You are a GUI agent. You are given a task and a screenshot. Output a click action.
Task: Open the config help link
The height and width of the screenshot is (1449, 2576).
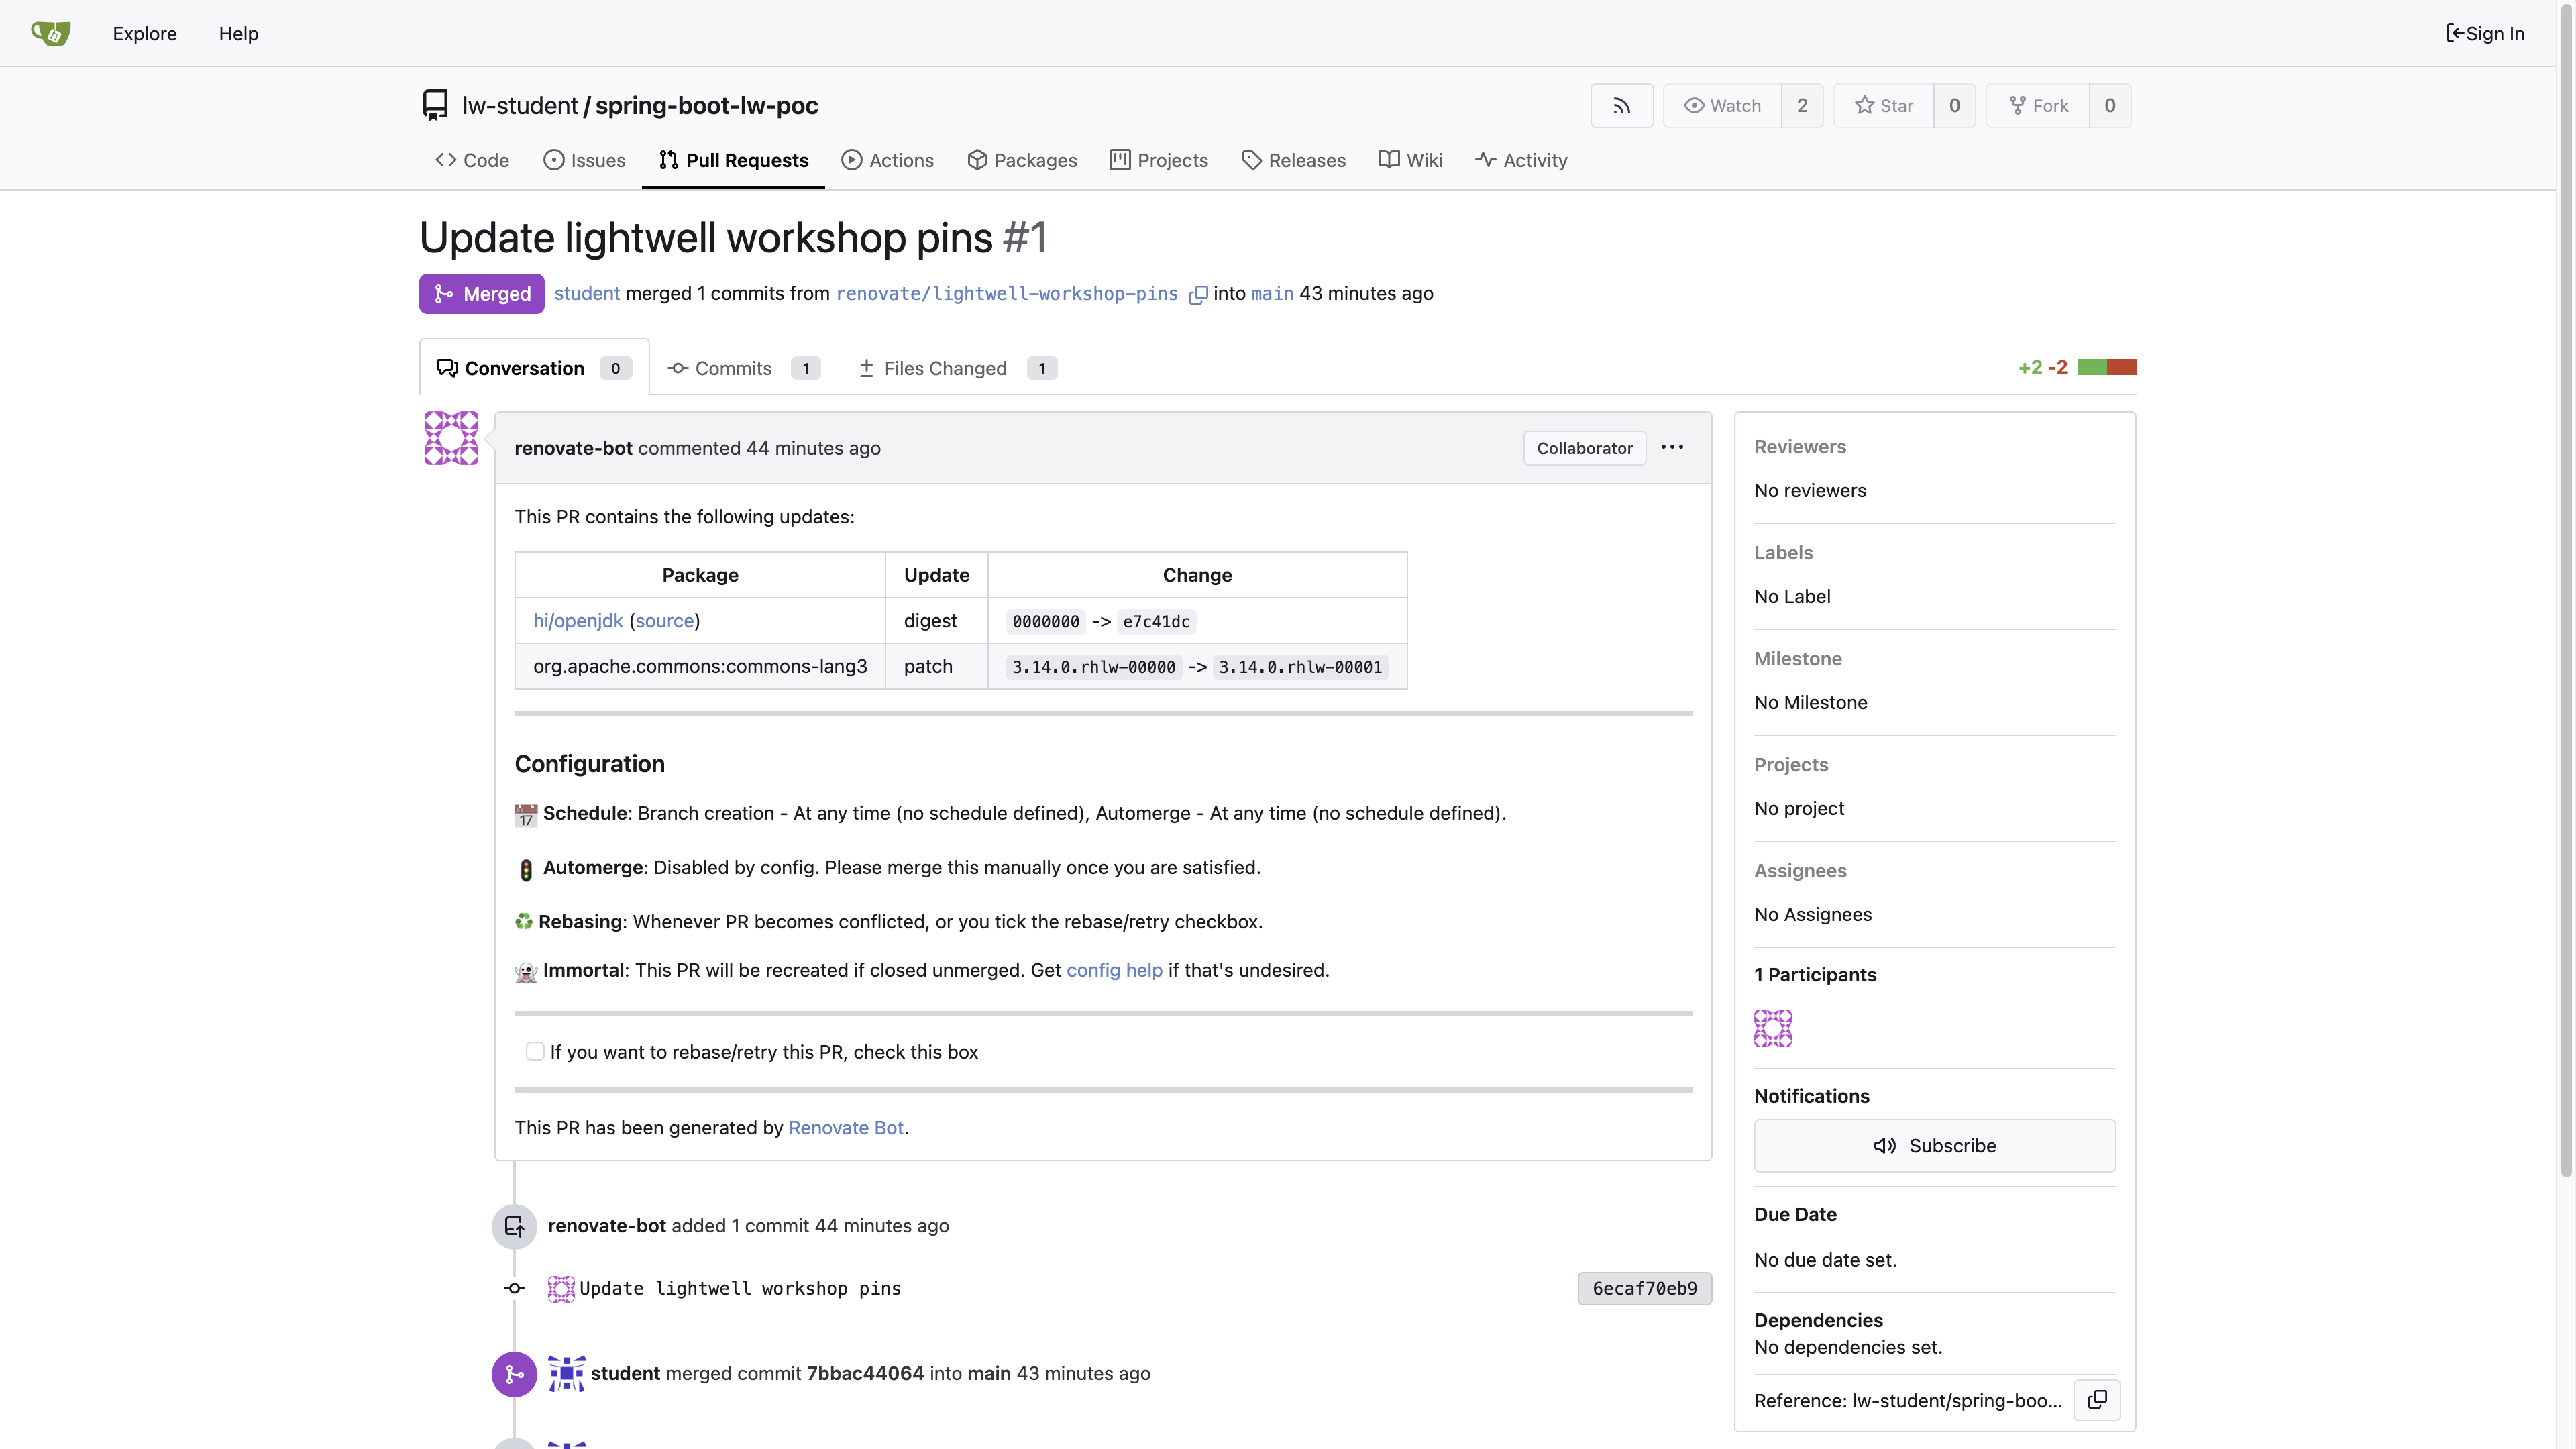point(1114,970)
